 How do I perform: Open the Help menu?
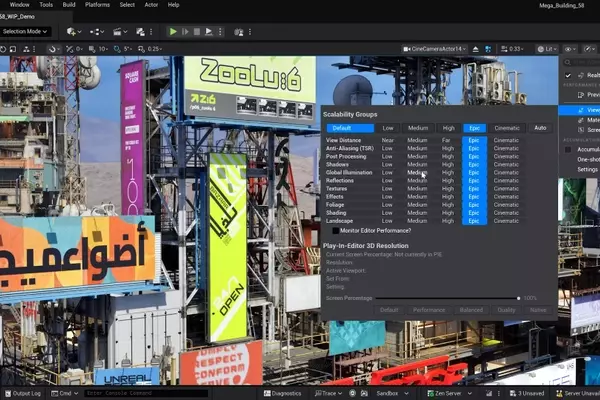173,5
